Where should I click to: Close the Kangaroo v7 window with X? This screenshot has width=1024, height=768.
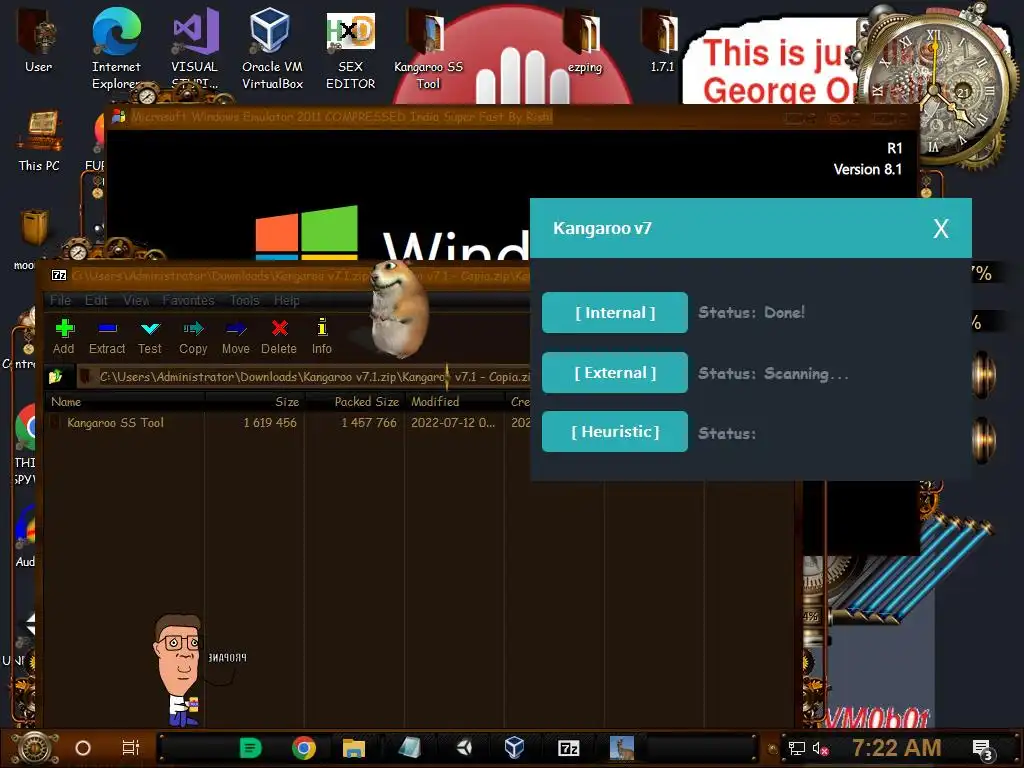coord(940,229)
